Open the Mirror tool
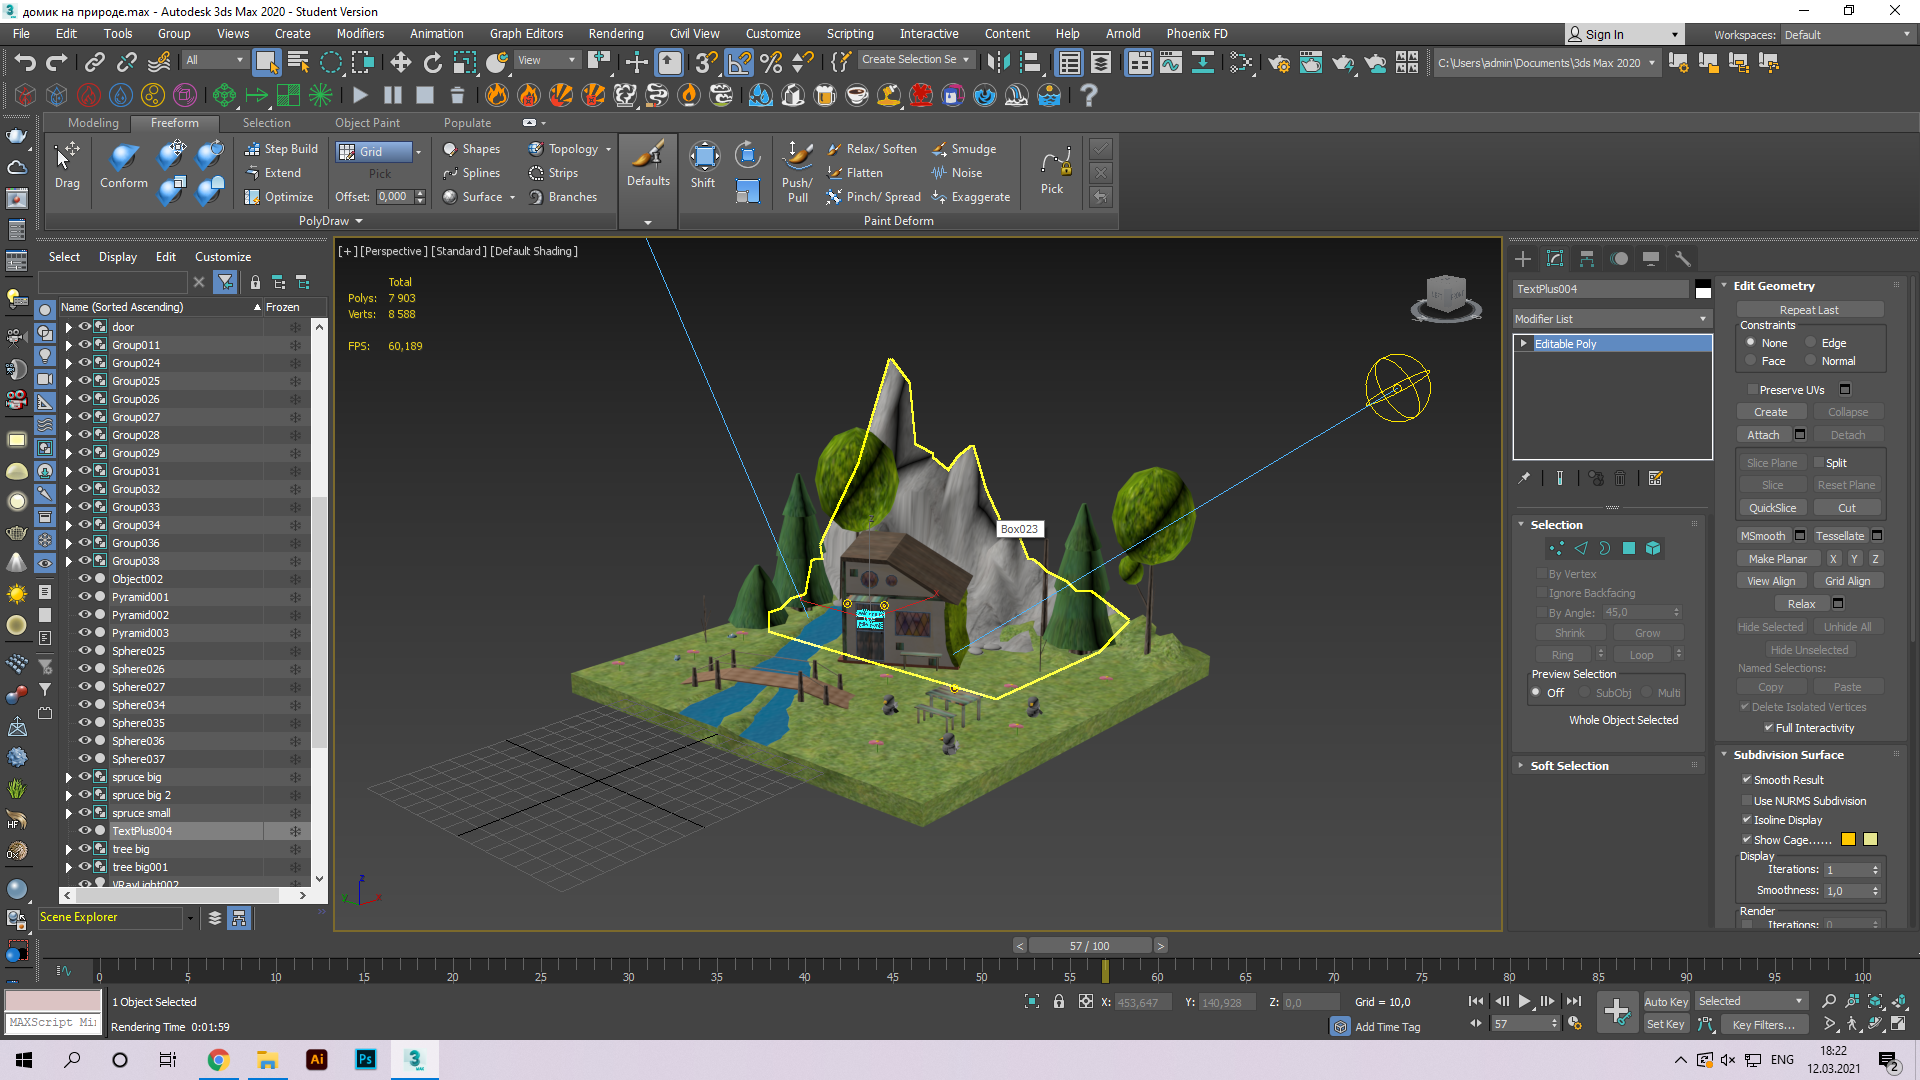The width and height of the screenshot is (1920, 1080). point(998,63)
